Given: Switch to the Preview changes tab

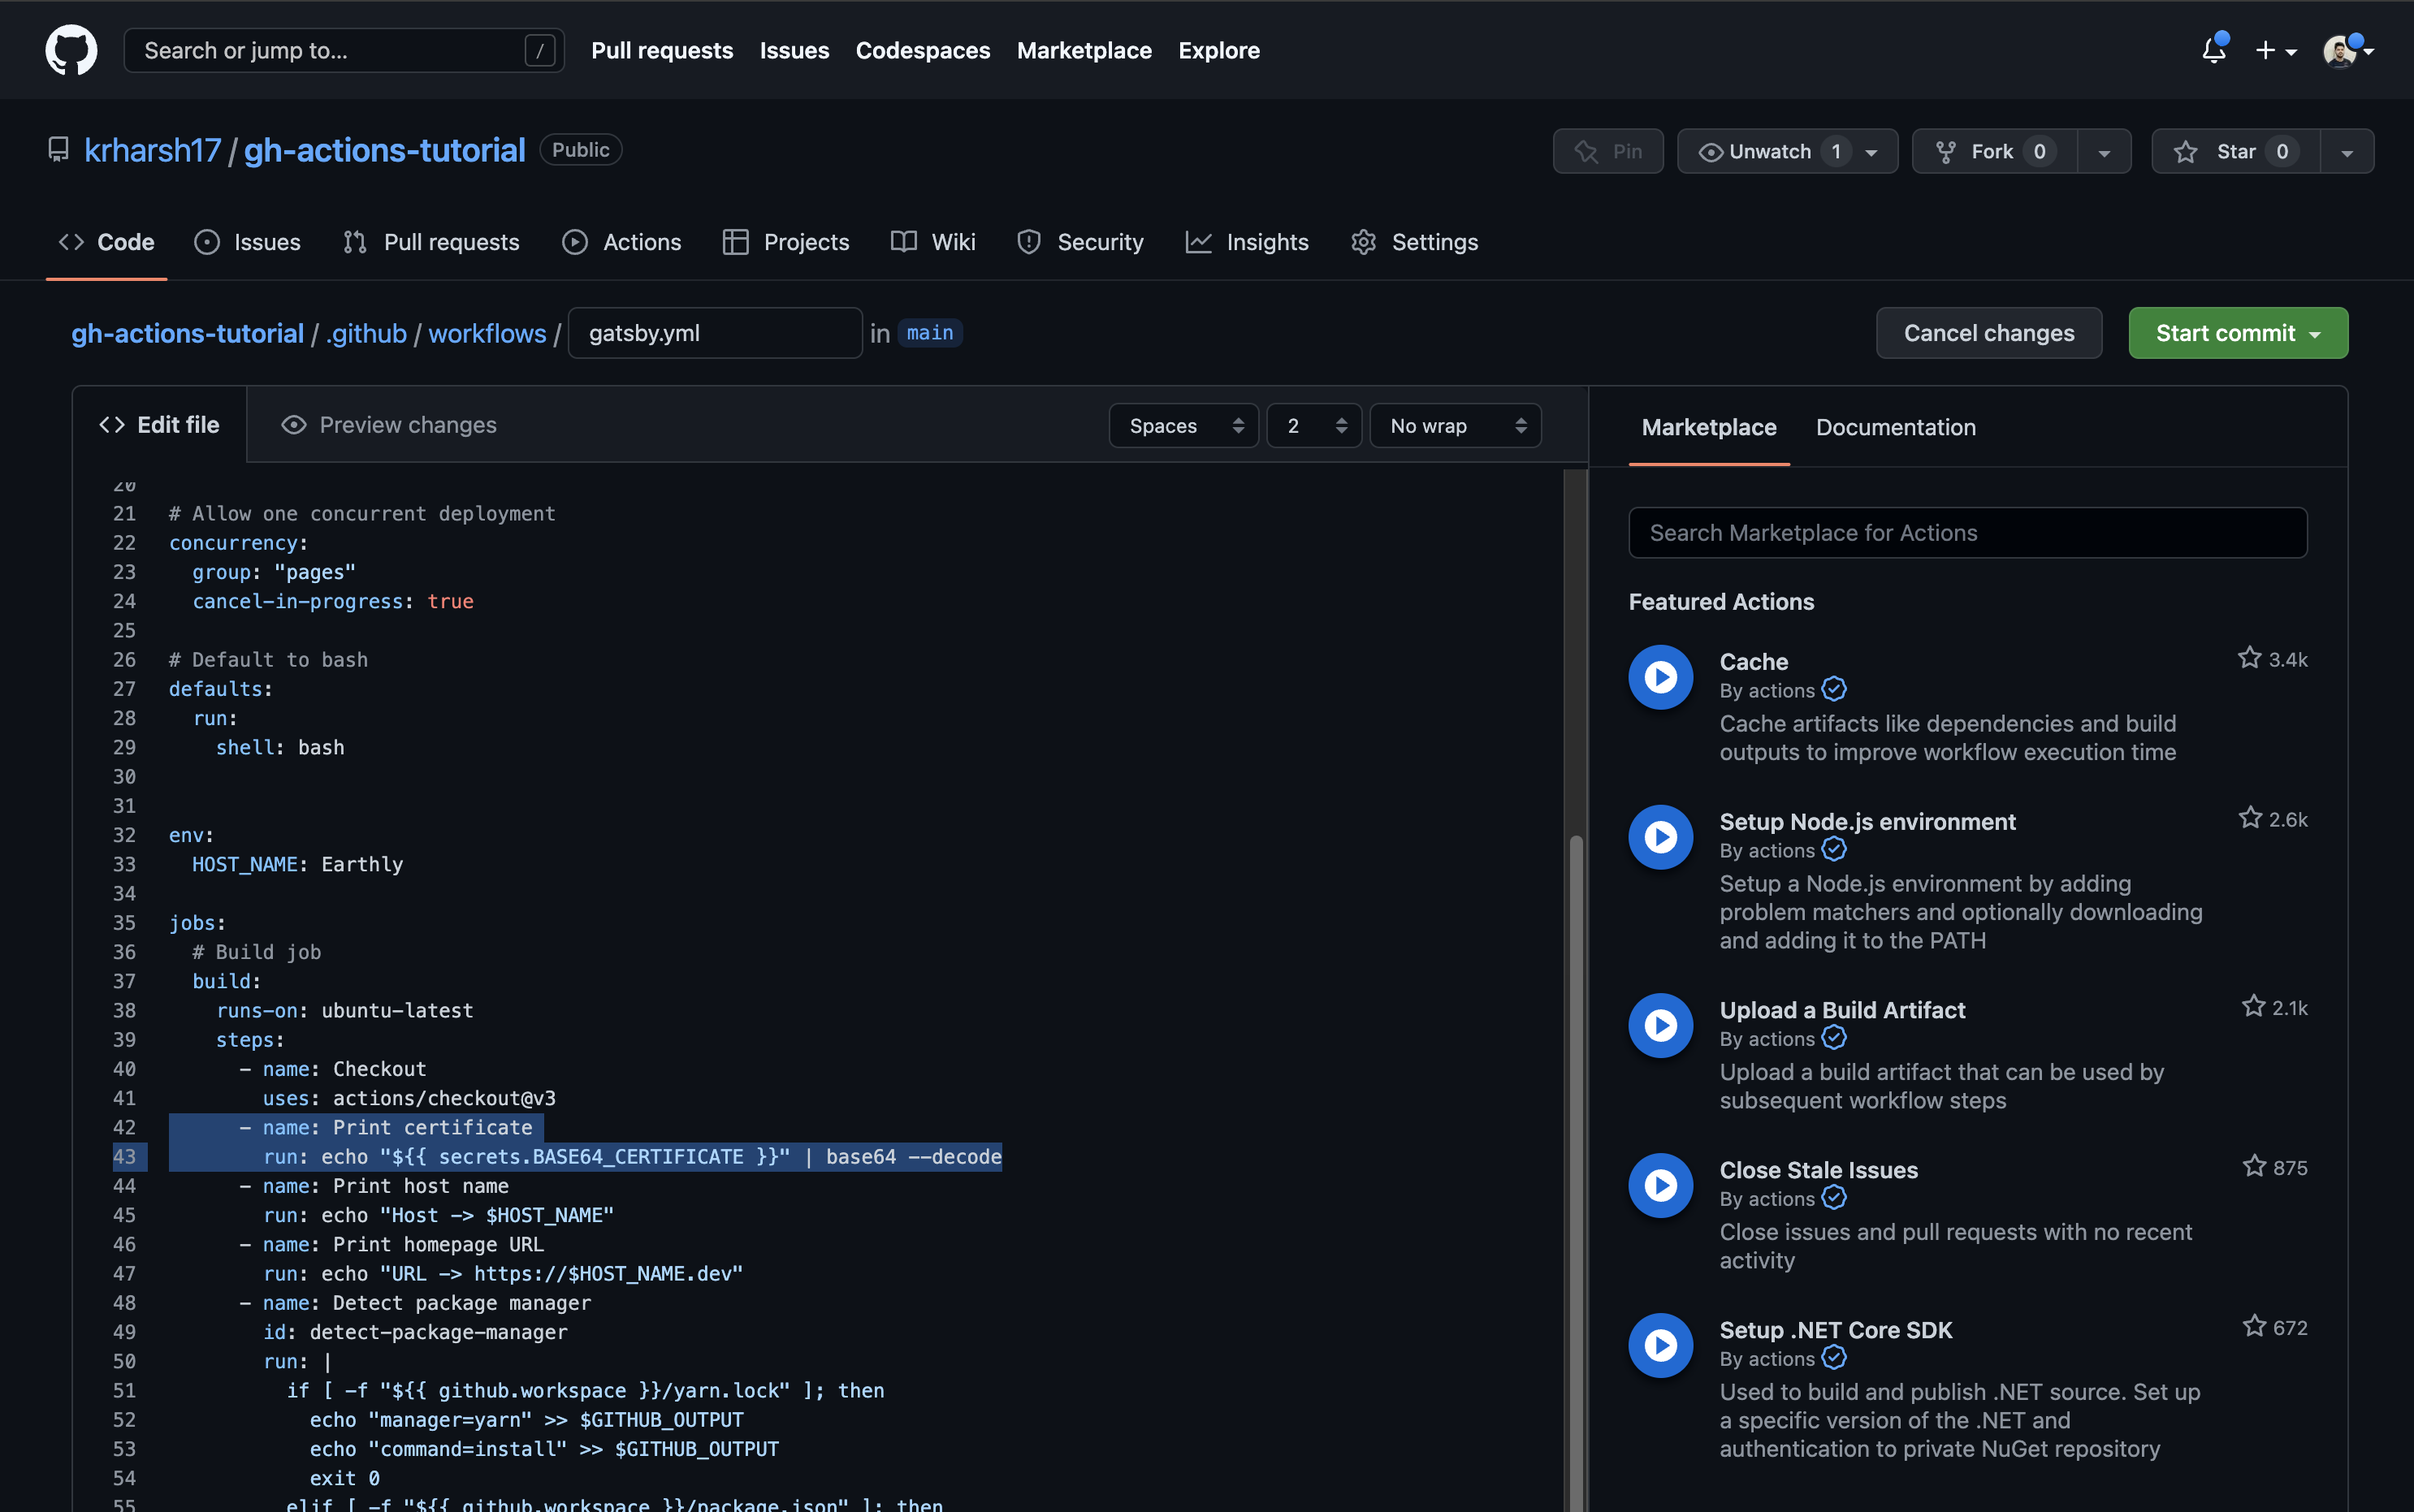Looking at the screenshot, I should [389, 425].
